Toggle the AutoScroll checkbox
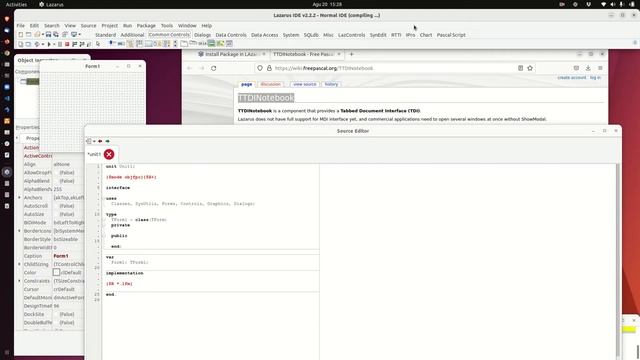640x360 pixels. [56, 206]
